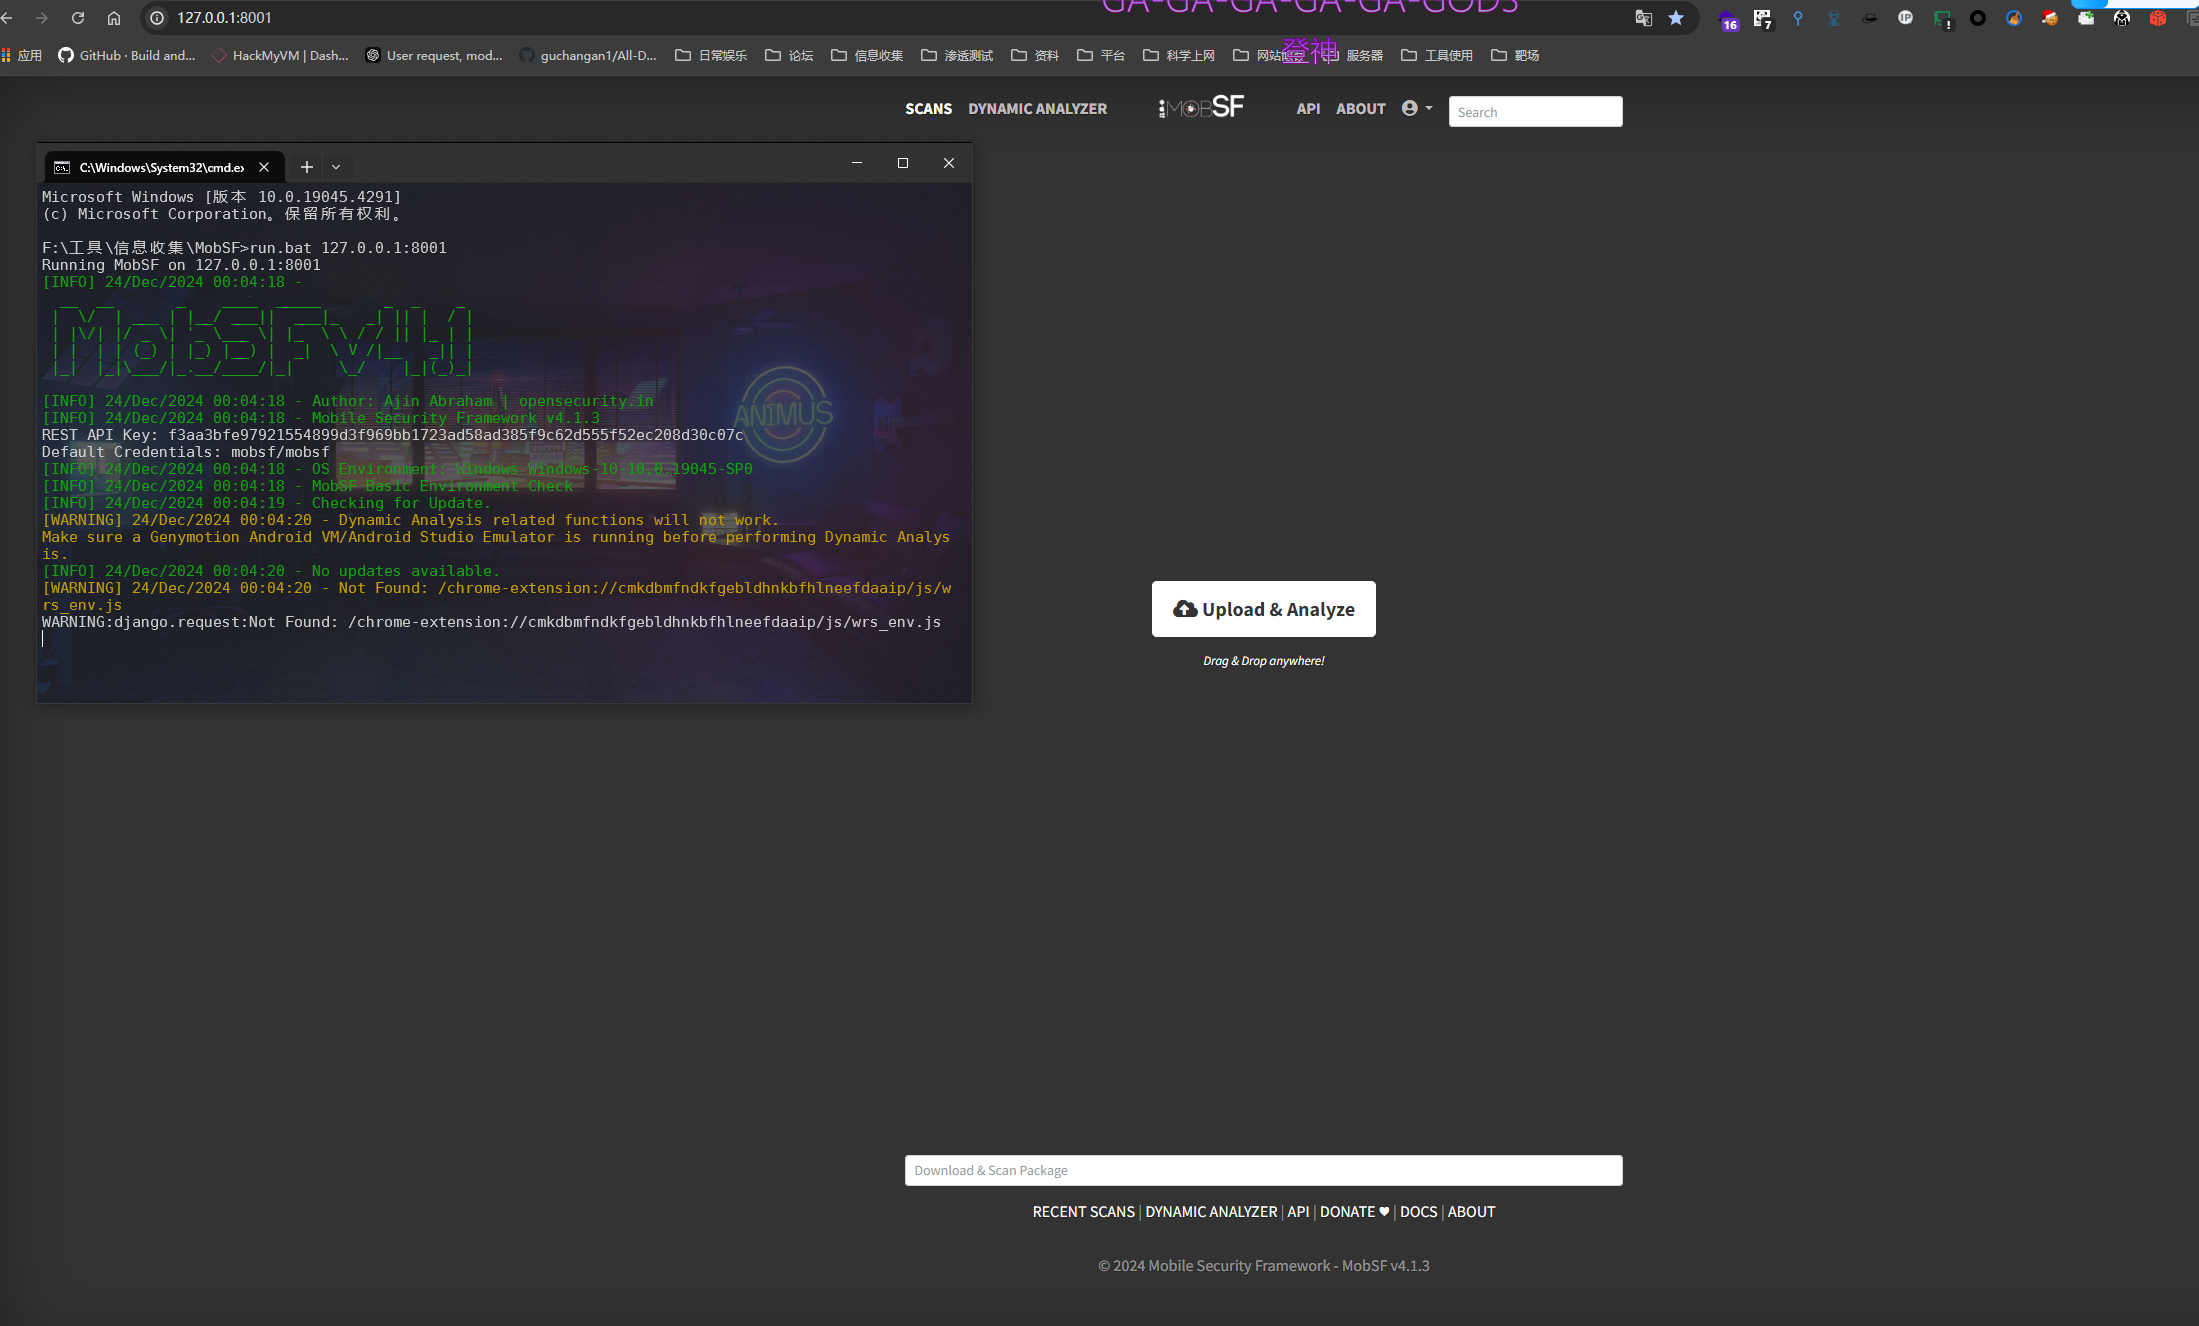The height and width of the screenshot is (1326, 2199).
Task: Close the cmd.exe terminal tab
Action: point(264,167)
